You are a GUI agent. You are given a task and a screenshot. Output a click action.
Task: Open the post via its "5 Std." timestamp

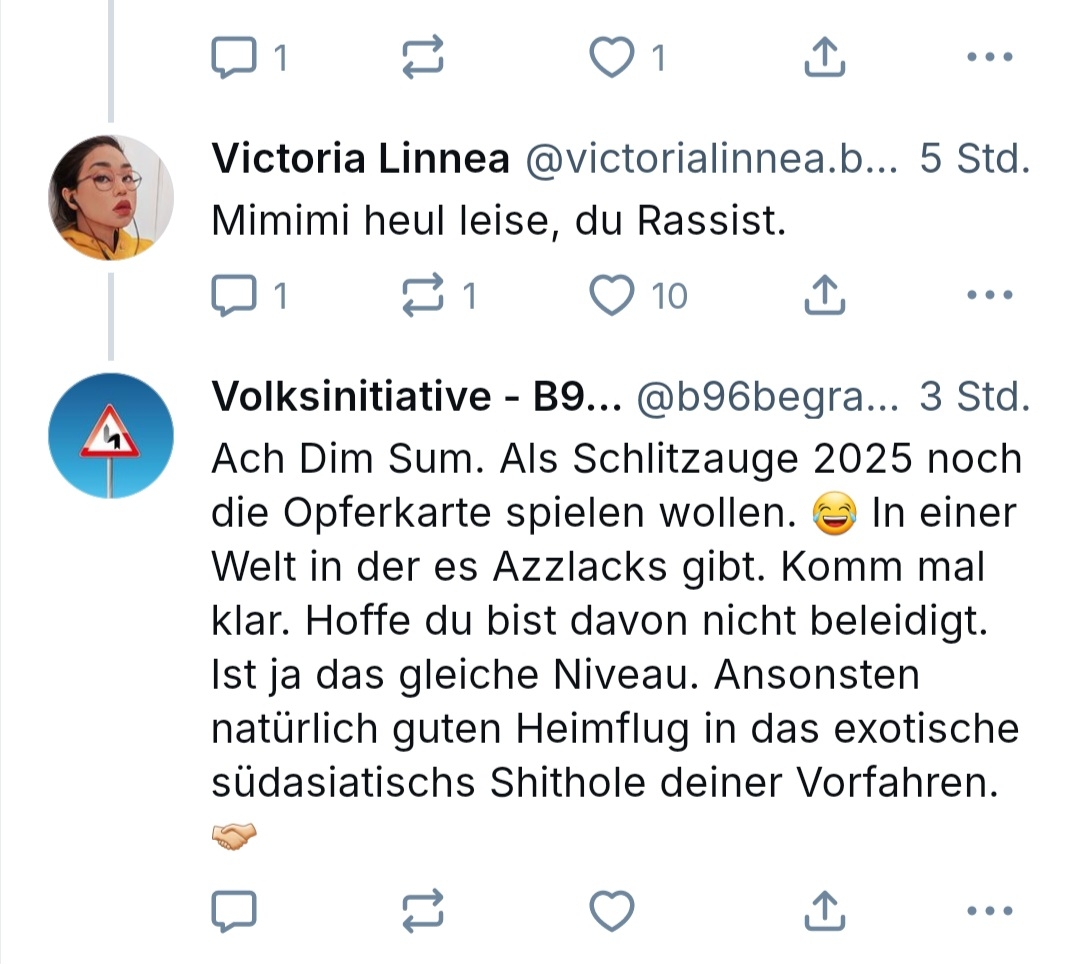tap(975, 159)
